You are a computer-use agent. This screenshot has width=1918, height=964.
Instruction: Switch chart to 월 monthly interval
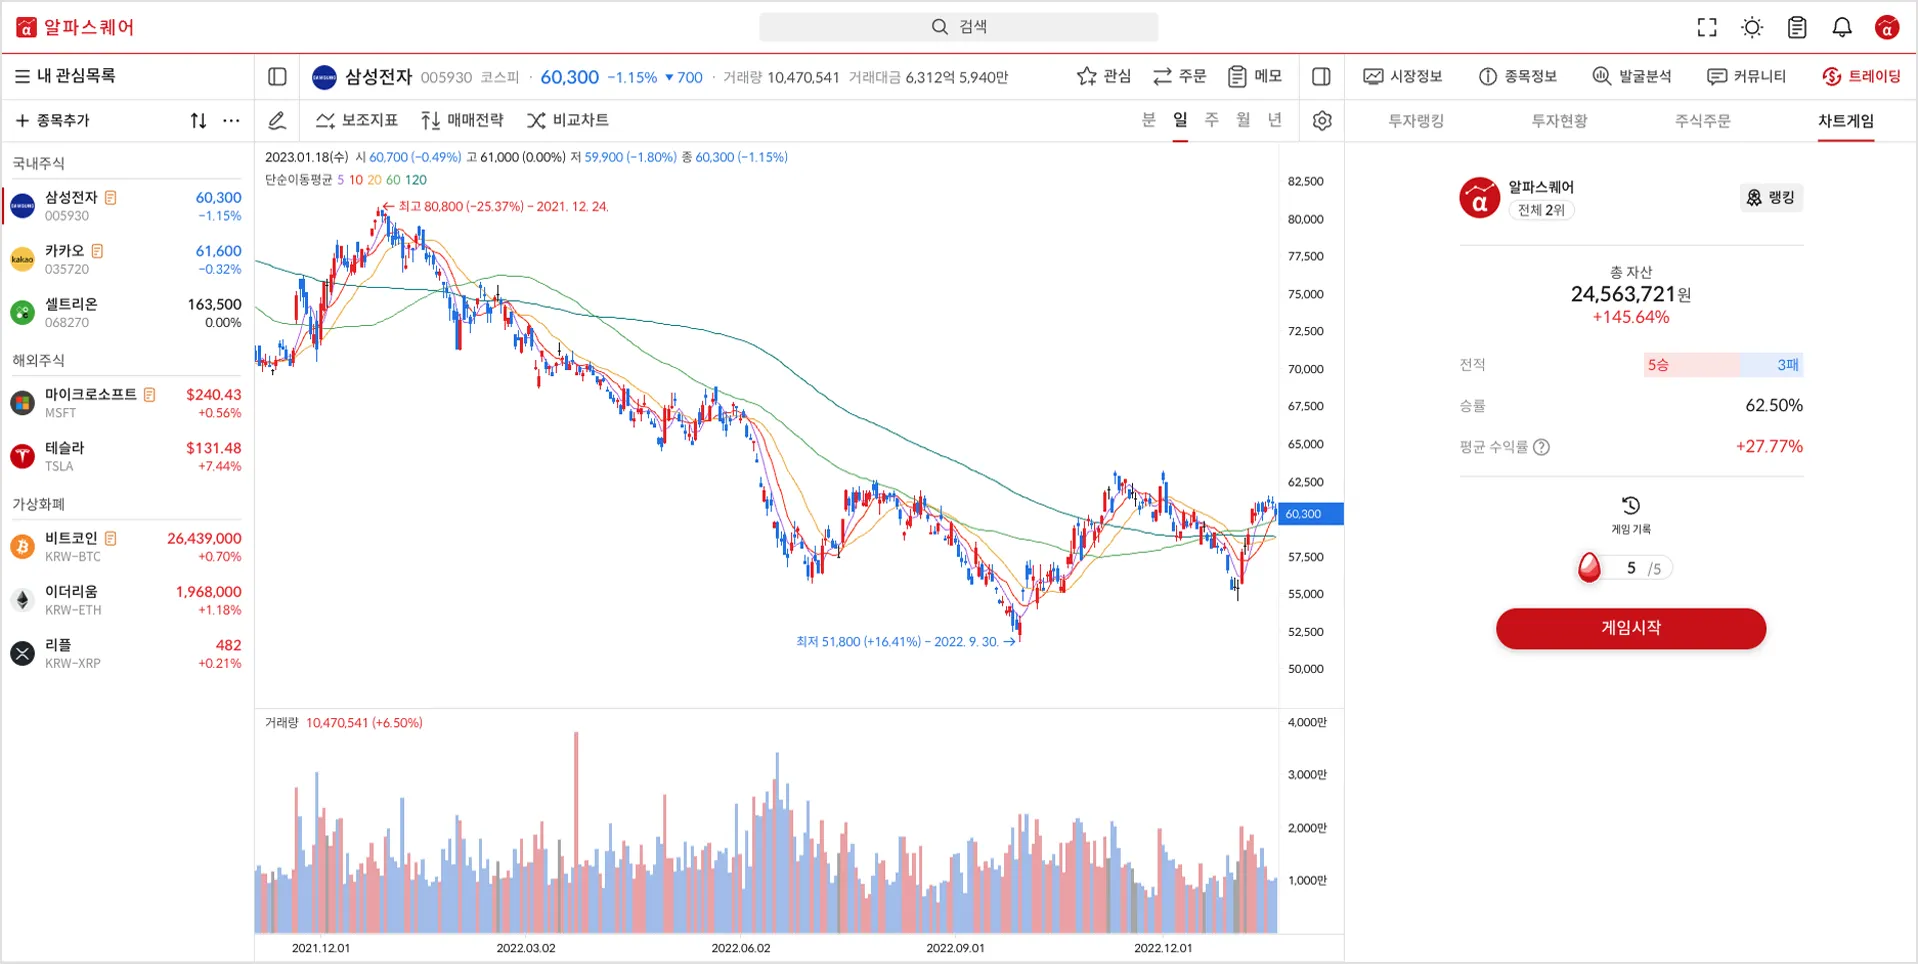1243,120
